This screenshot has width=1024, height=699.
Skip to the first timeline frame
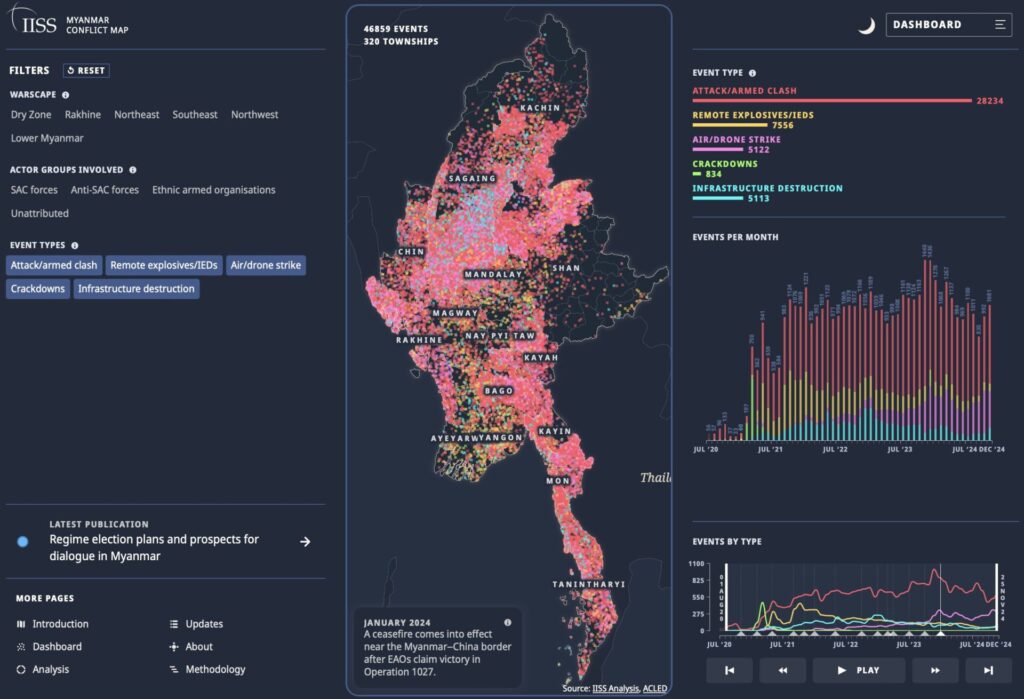coord(729,670)
